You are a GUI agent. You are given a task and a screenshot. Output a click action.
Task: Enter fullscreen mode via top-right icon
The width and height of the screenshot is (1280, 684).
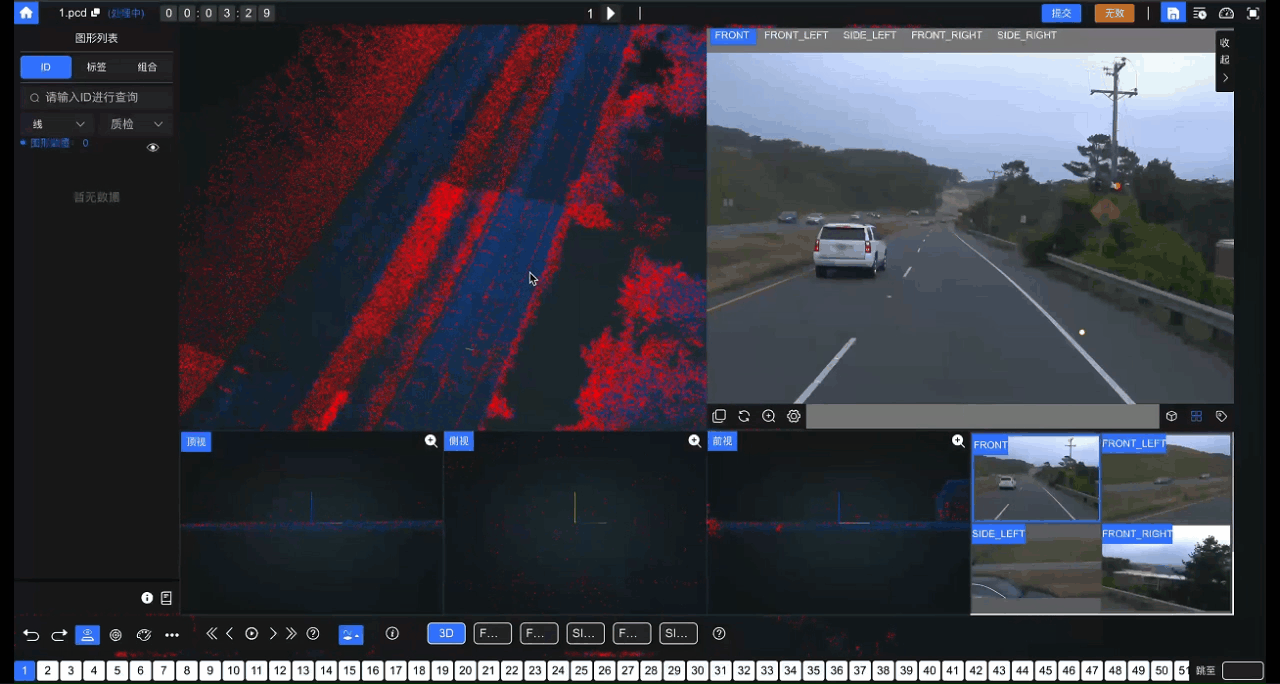(x=1253, y=13)
